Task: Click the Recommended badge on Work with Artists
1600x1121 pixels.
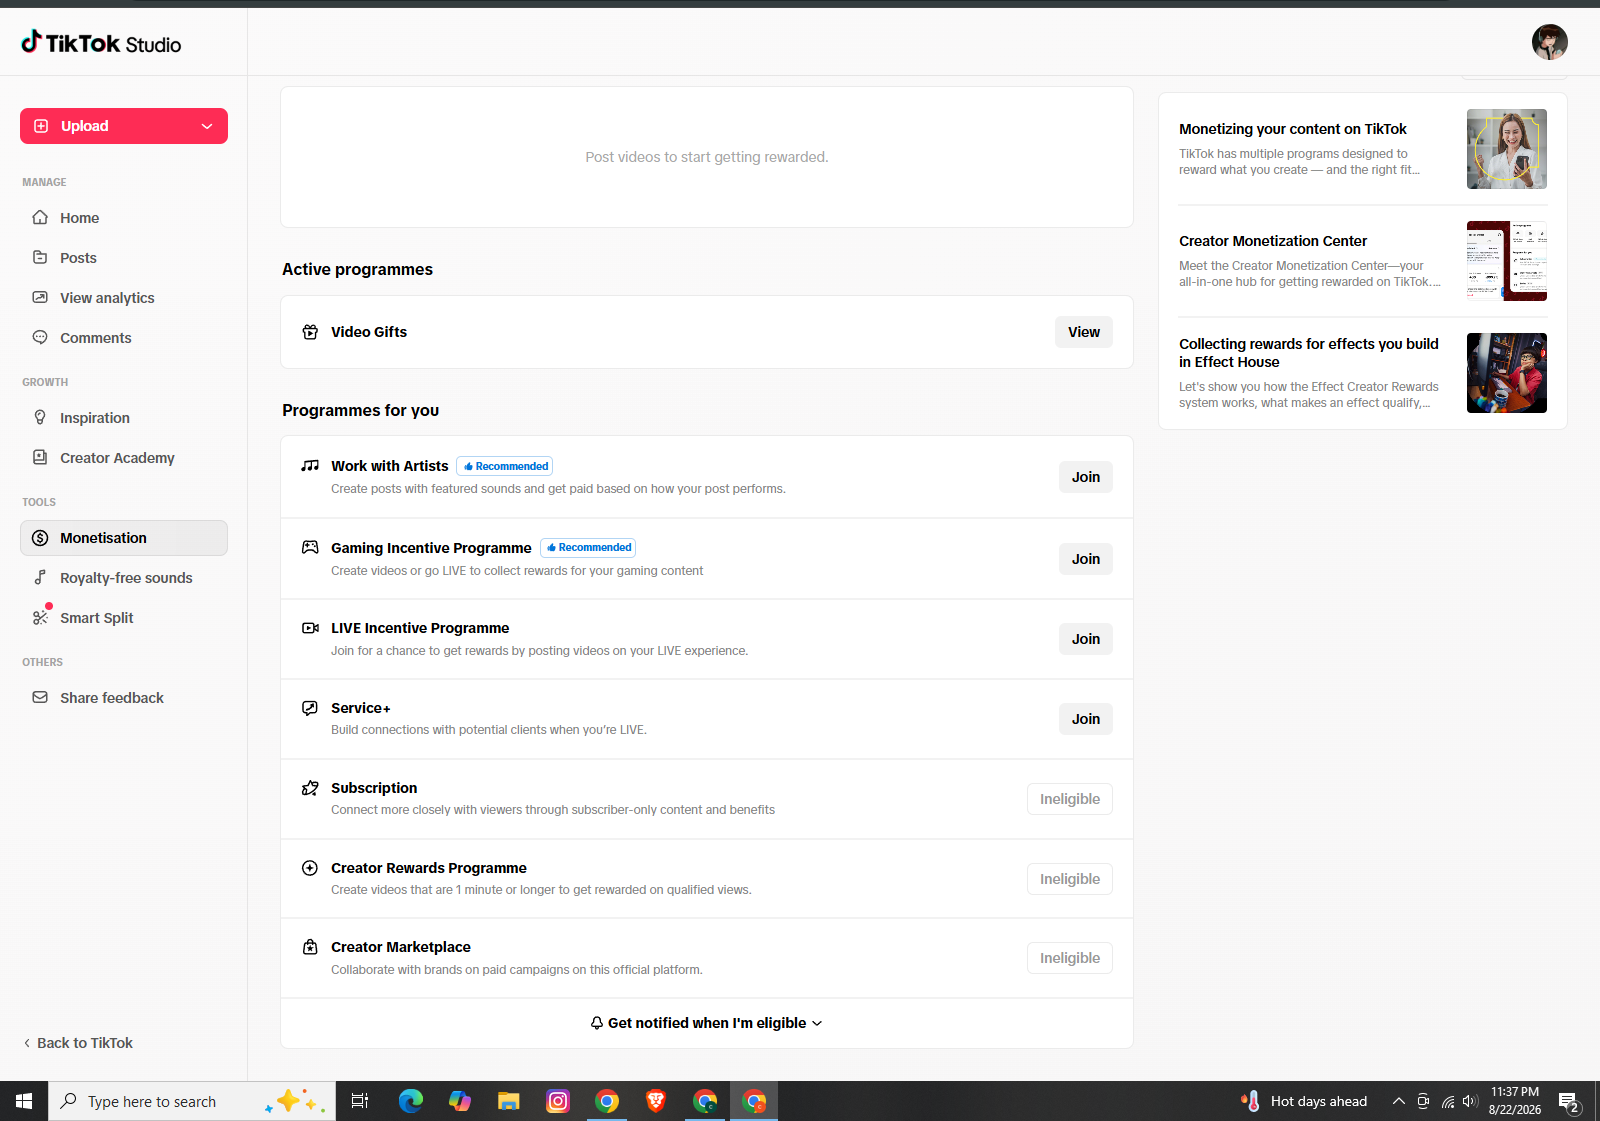Action: click(505, 466)
